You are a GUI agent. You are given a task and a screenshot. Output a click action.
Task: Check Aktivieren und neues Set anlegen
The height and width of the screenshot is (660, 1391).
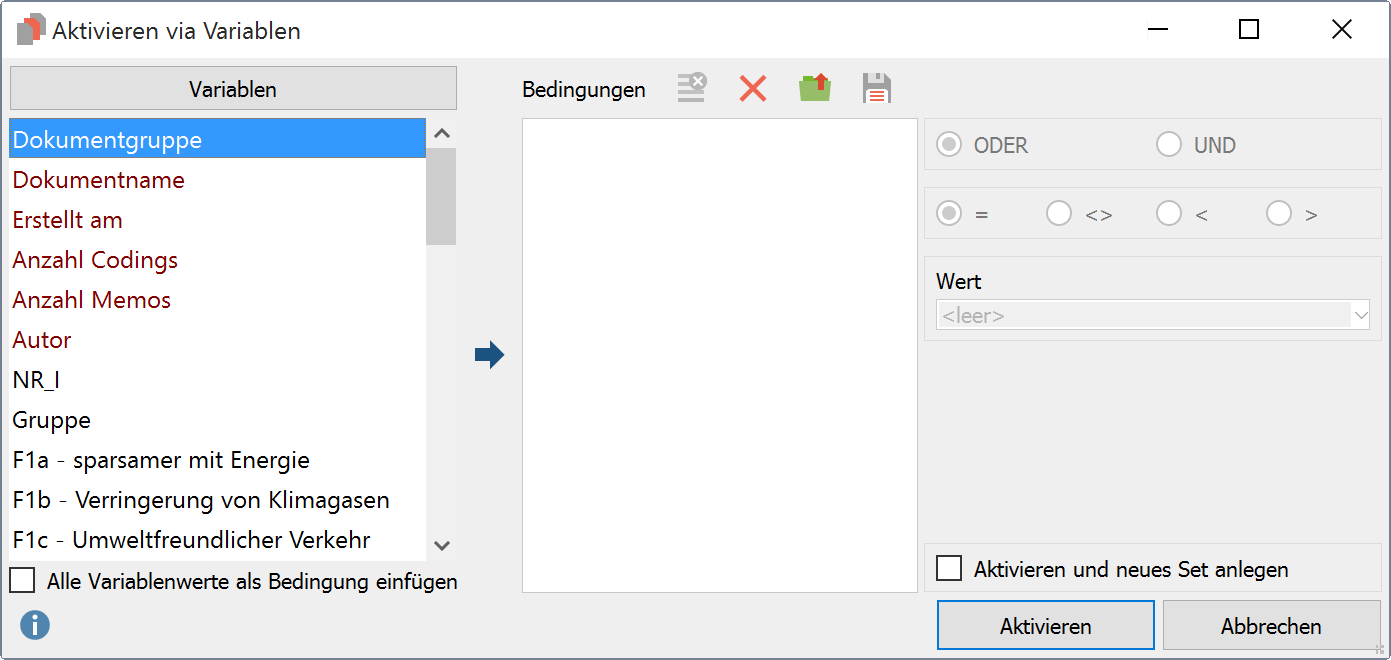tap(948, 569)
